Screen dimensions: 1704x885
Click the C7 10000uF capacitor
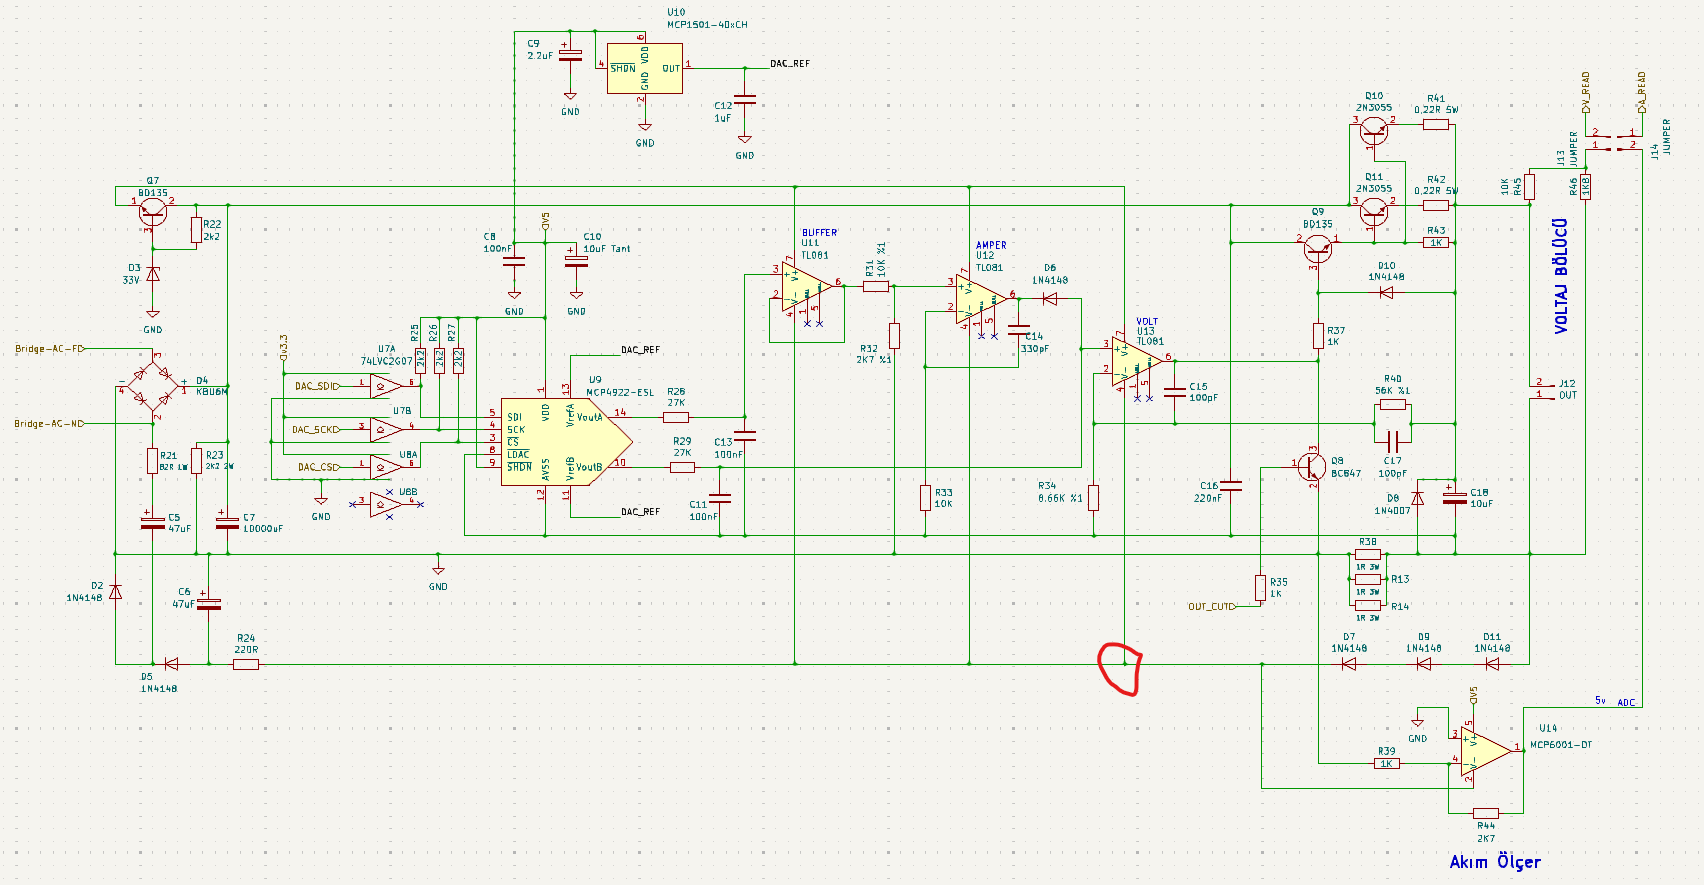coord(228,523)
